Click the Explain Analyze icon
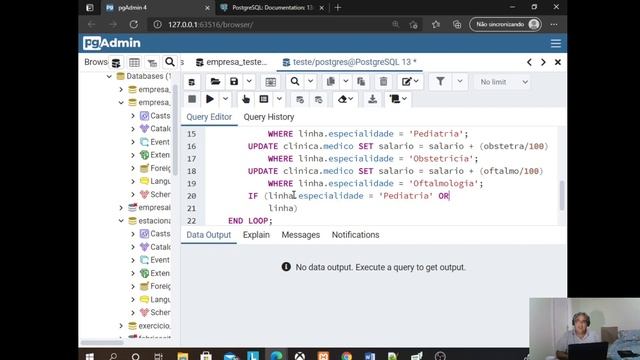 click(x=264, y=99)
